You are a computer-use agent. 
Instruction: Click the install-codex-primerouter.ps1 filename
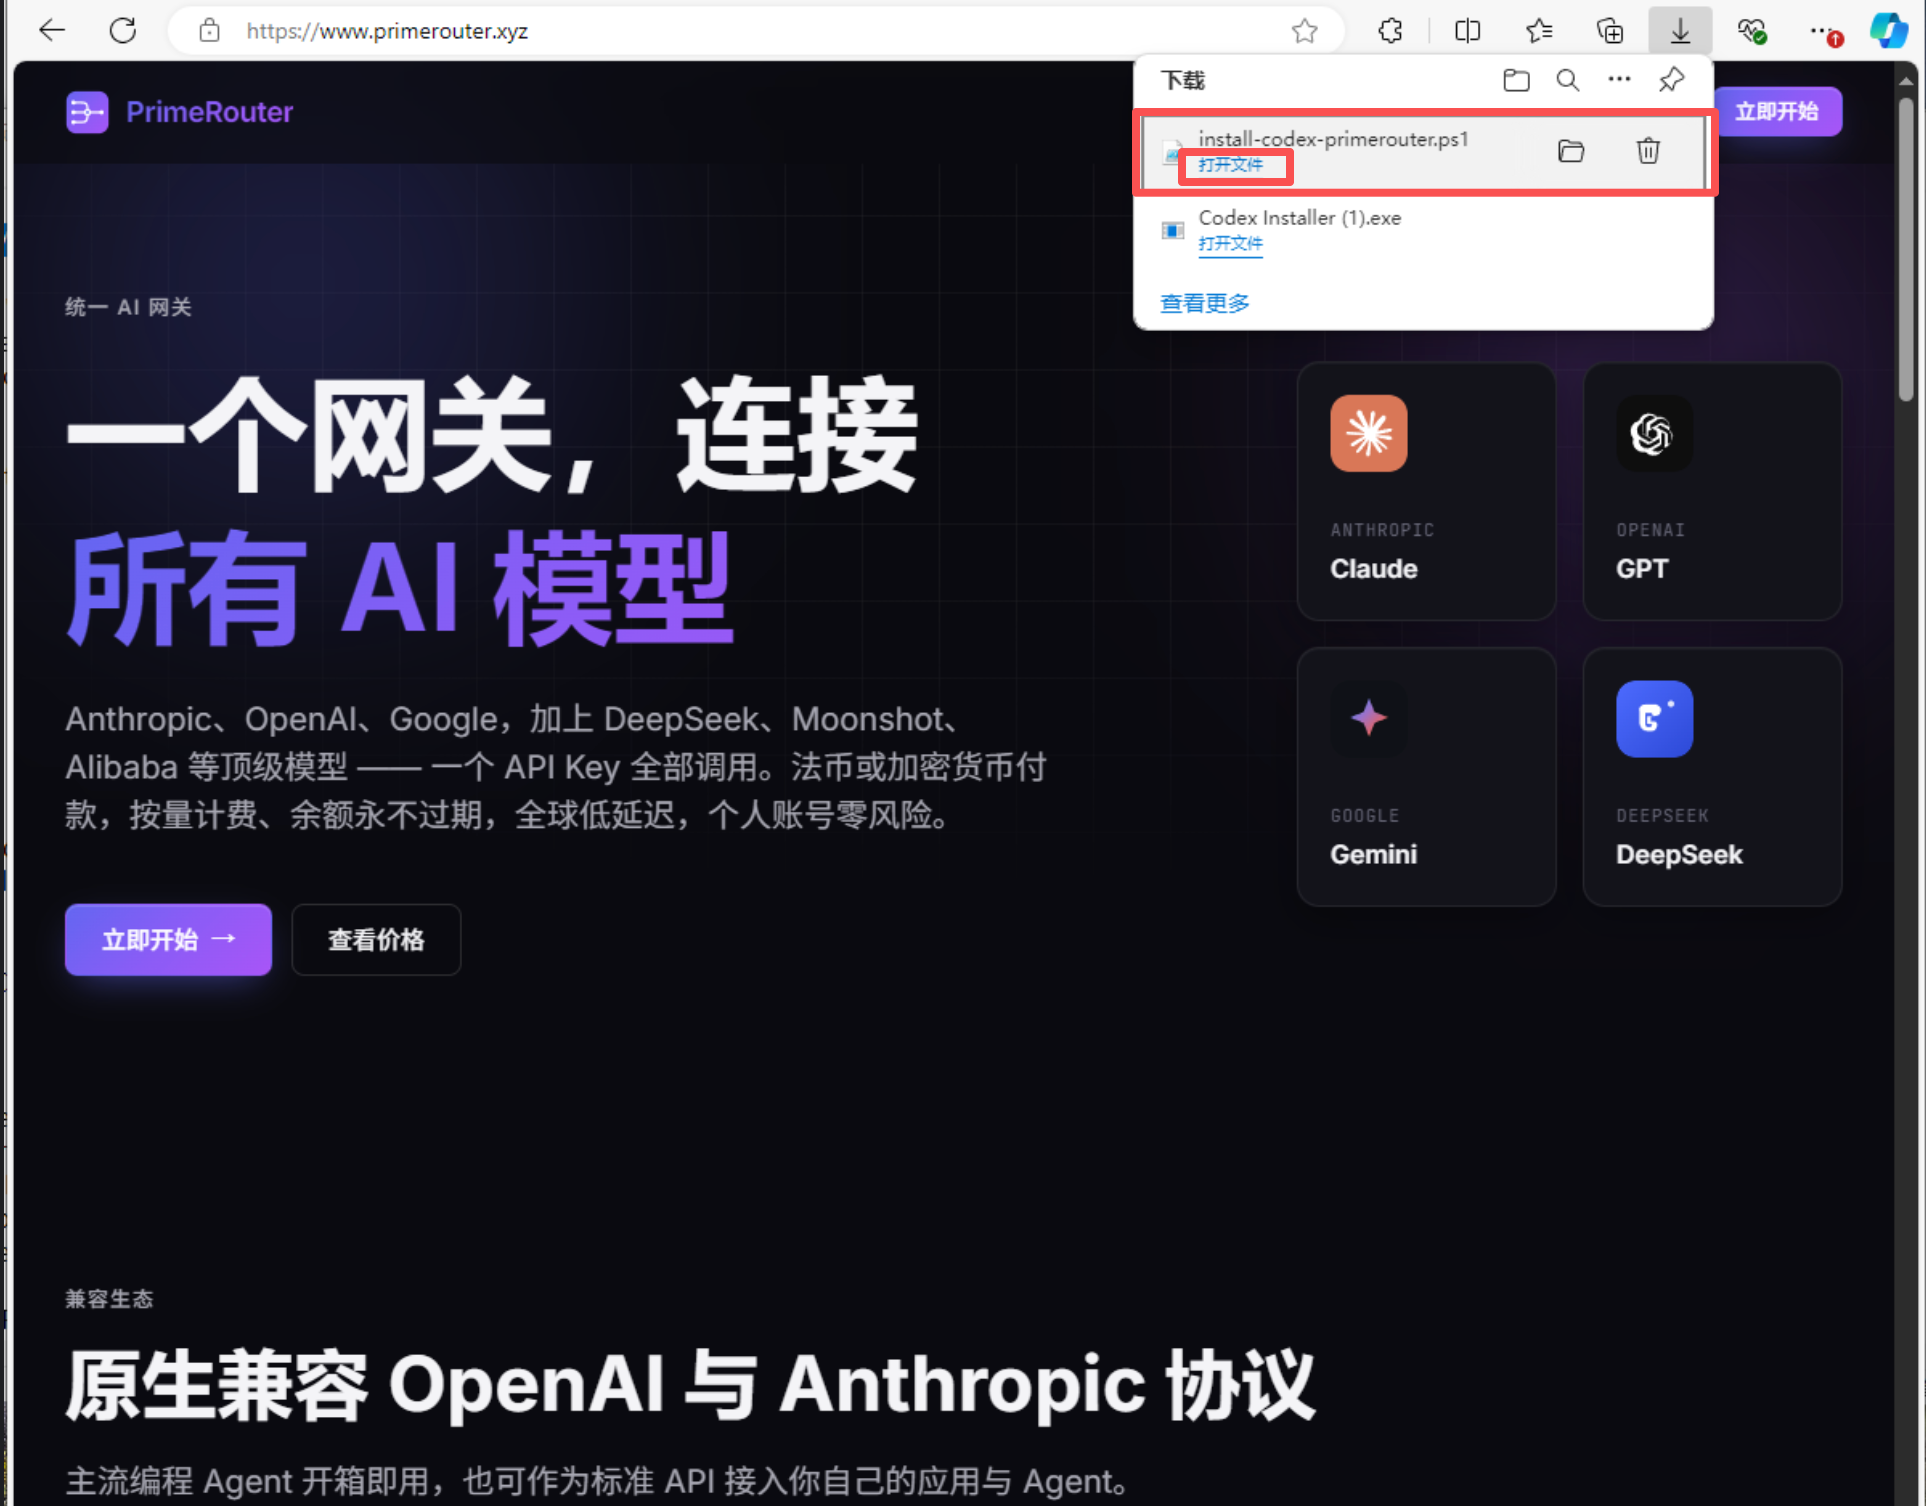pyautogui.click(x=1333, y=139)
